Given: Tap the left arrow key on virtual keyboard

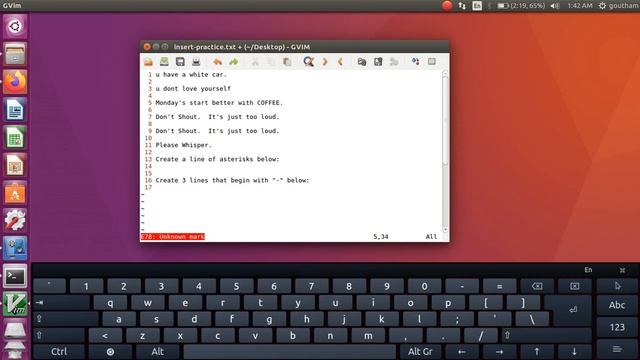Looking at the screenshot, I should [x=462, y=351].
